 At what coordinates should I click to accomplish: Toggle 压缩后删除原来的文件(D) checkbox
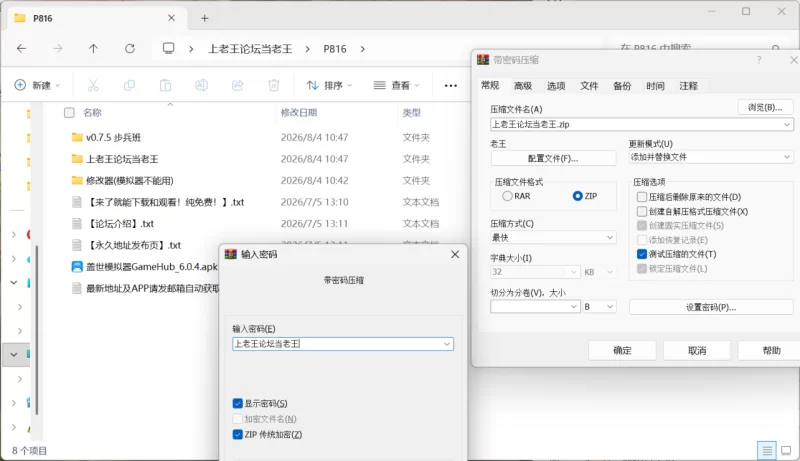click(642, 197)
